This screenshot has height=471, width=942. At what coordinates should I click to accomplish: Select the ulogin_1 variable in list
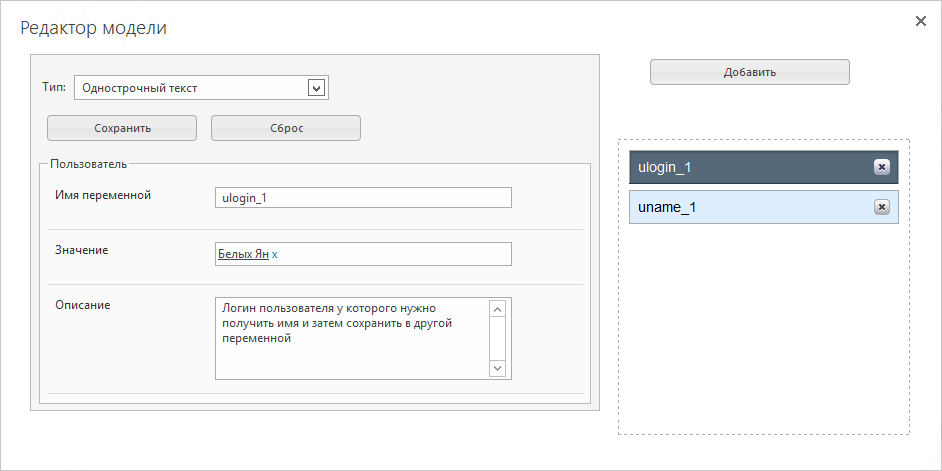coord(764,167)
